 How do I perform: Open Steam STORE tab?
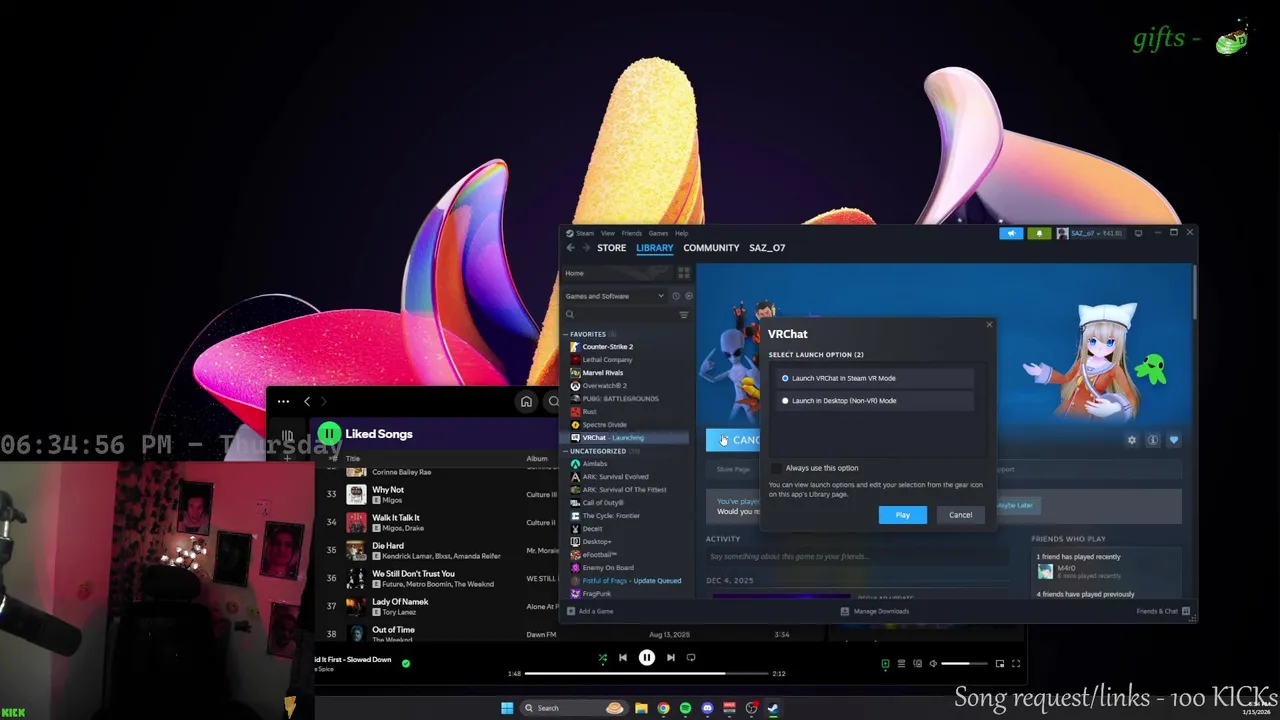coord(611,248)
